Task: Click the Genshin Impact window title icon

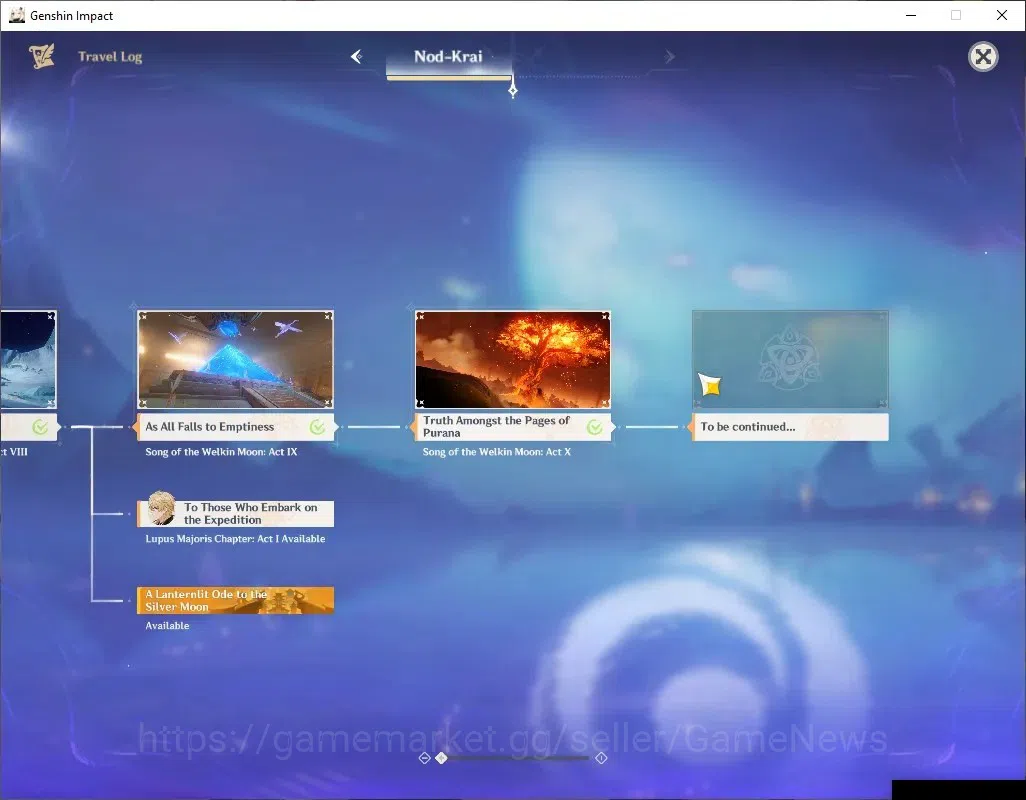Action: [x=17, y=15]
